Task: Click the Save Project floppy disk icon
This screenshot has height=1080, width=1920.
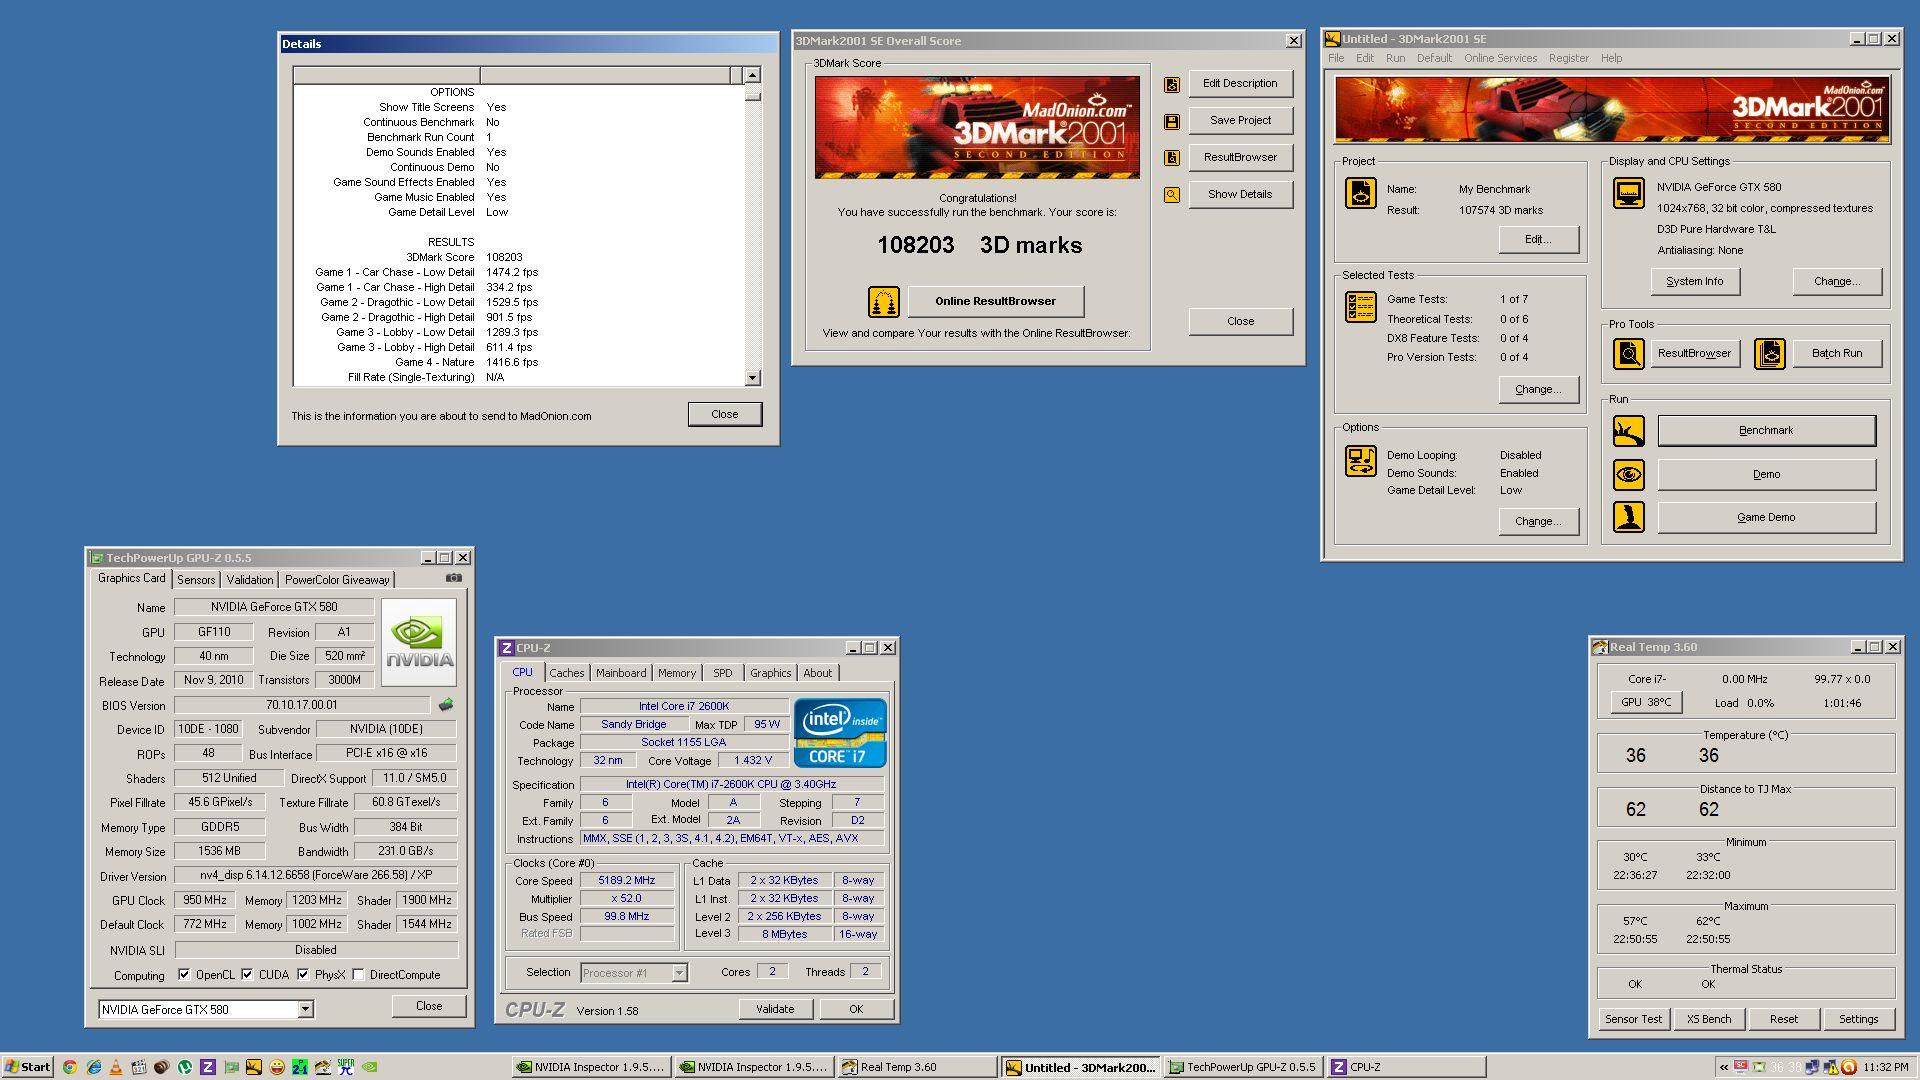Action: click(x=1171, y=122)
